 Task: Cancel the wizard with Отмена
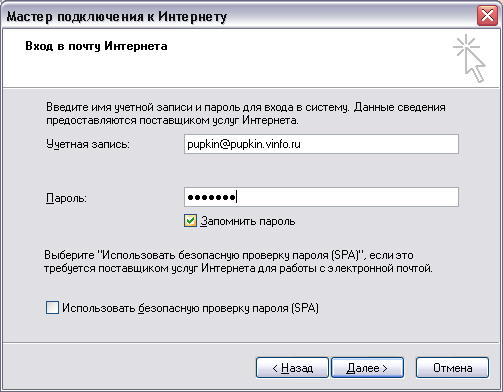pos(452,368)
